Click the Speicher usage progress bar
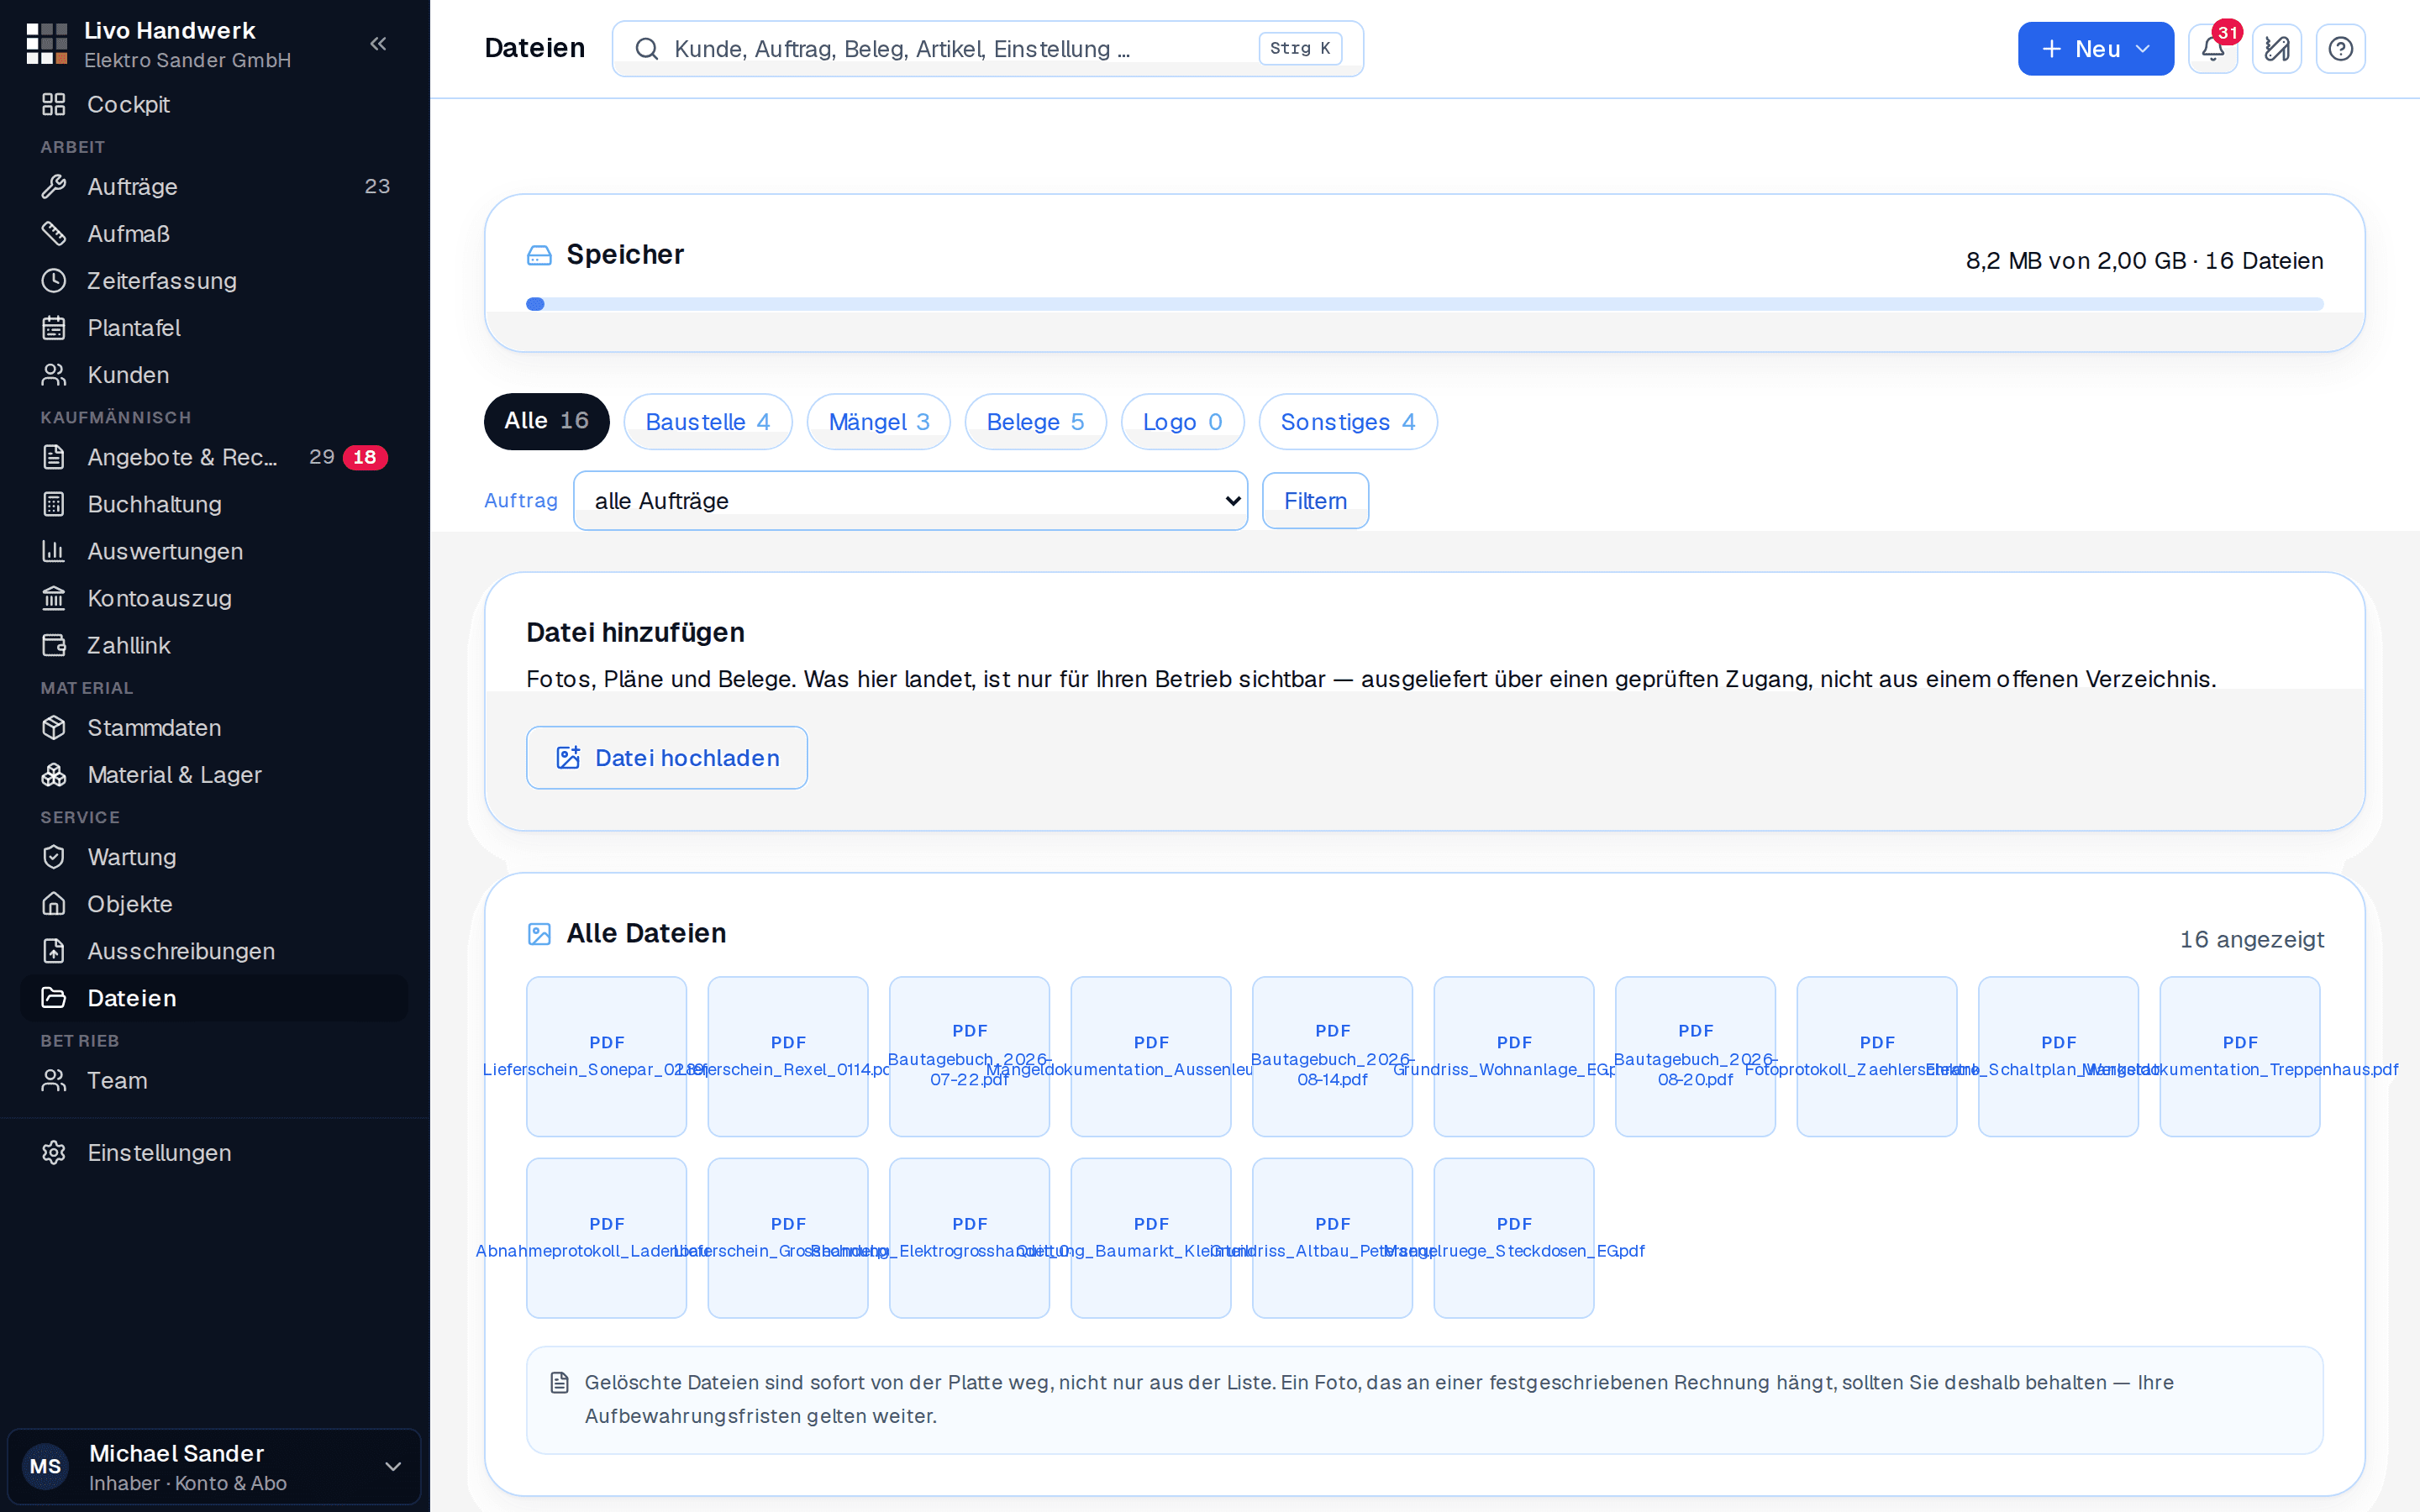The image size is (2420, 1512). [1424, 304]
